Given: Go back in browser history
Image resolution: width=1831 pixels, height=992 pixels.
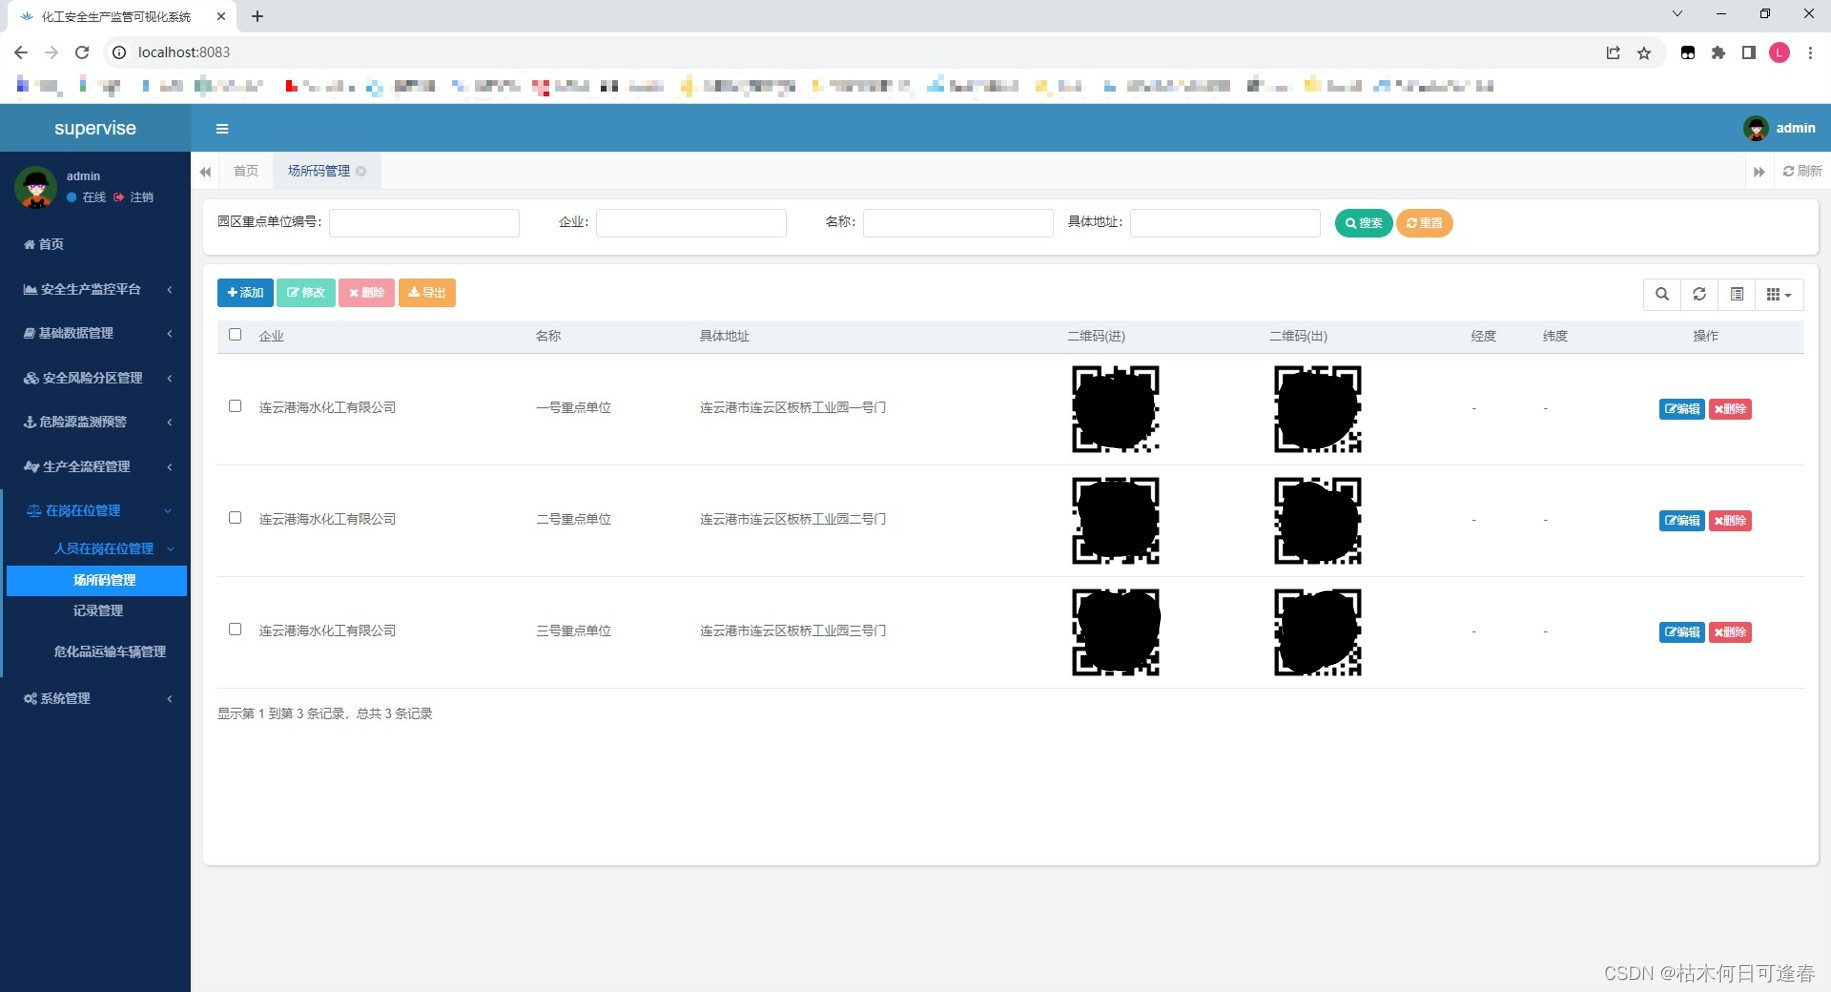Looking at the screenshot, I should point(21,52).
